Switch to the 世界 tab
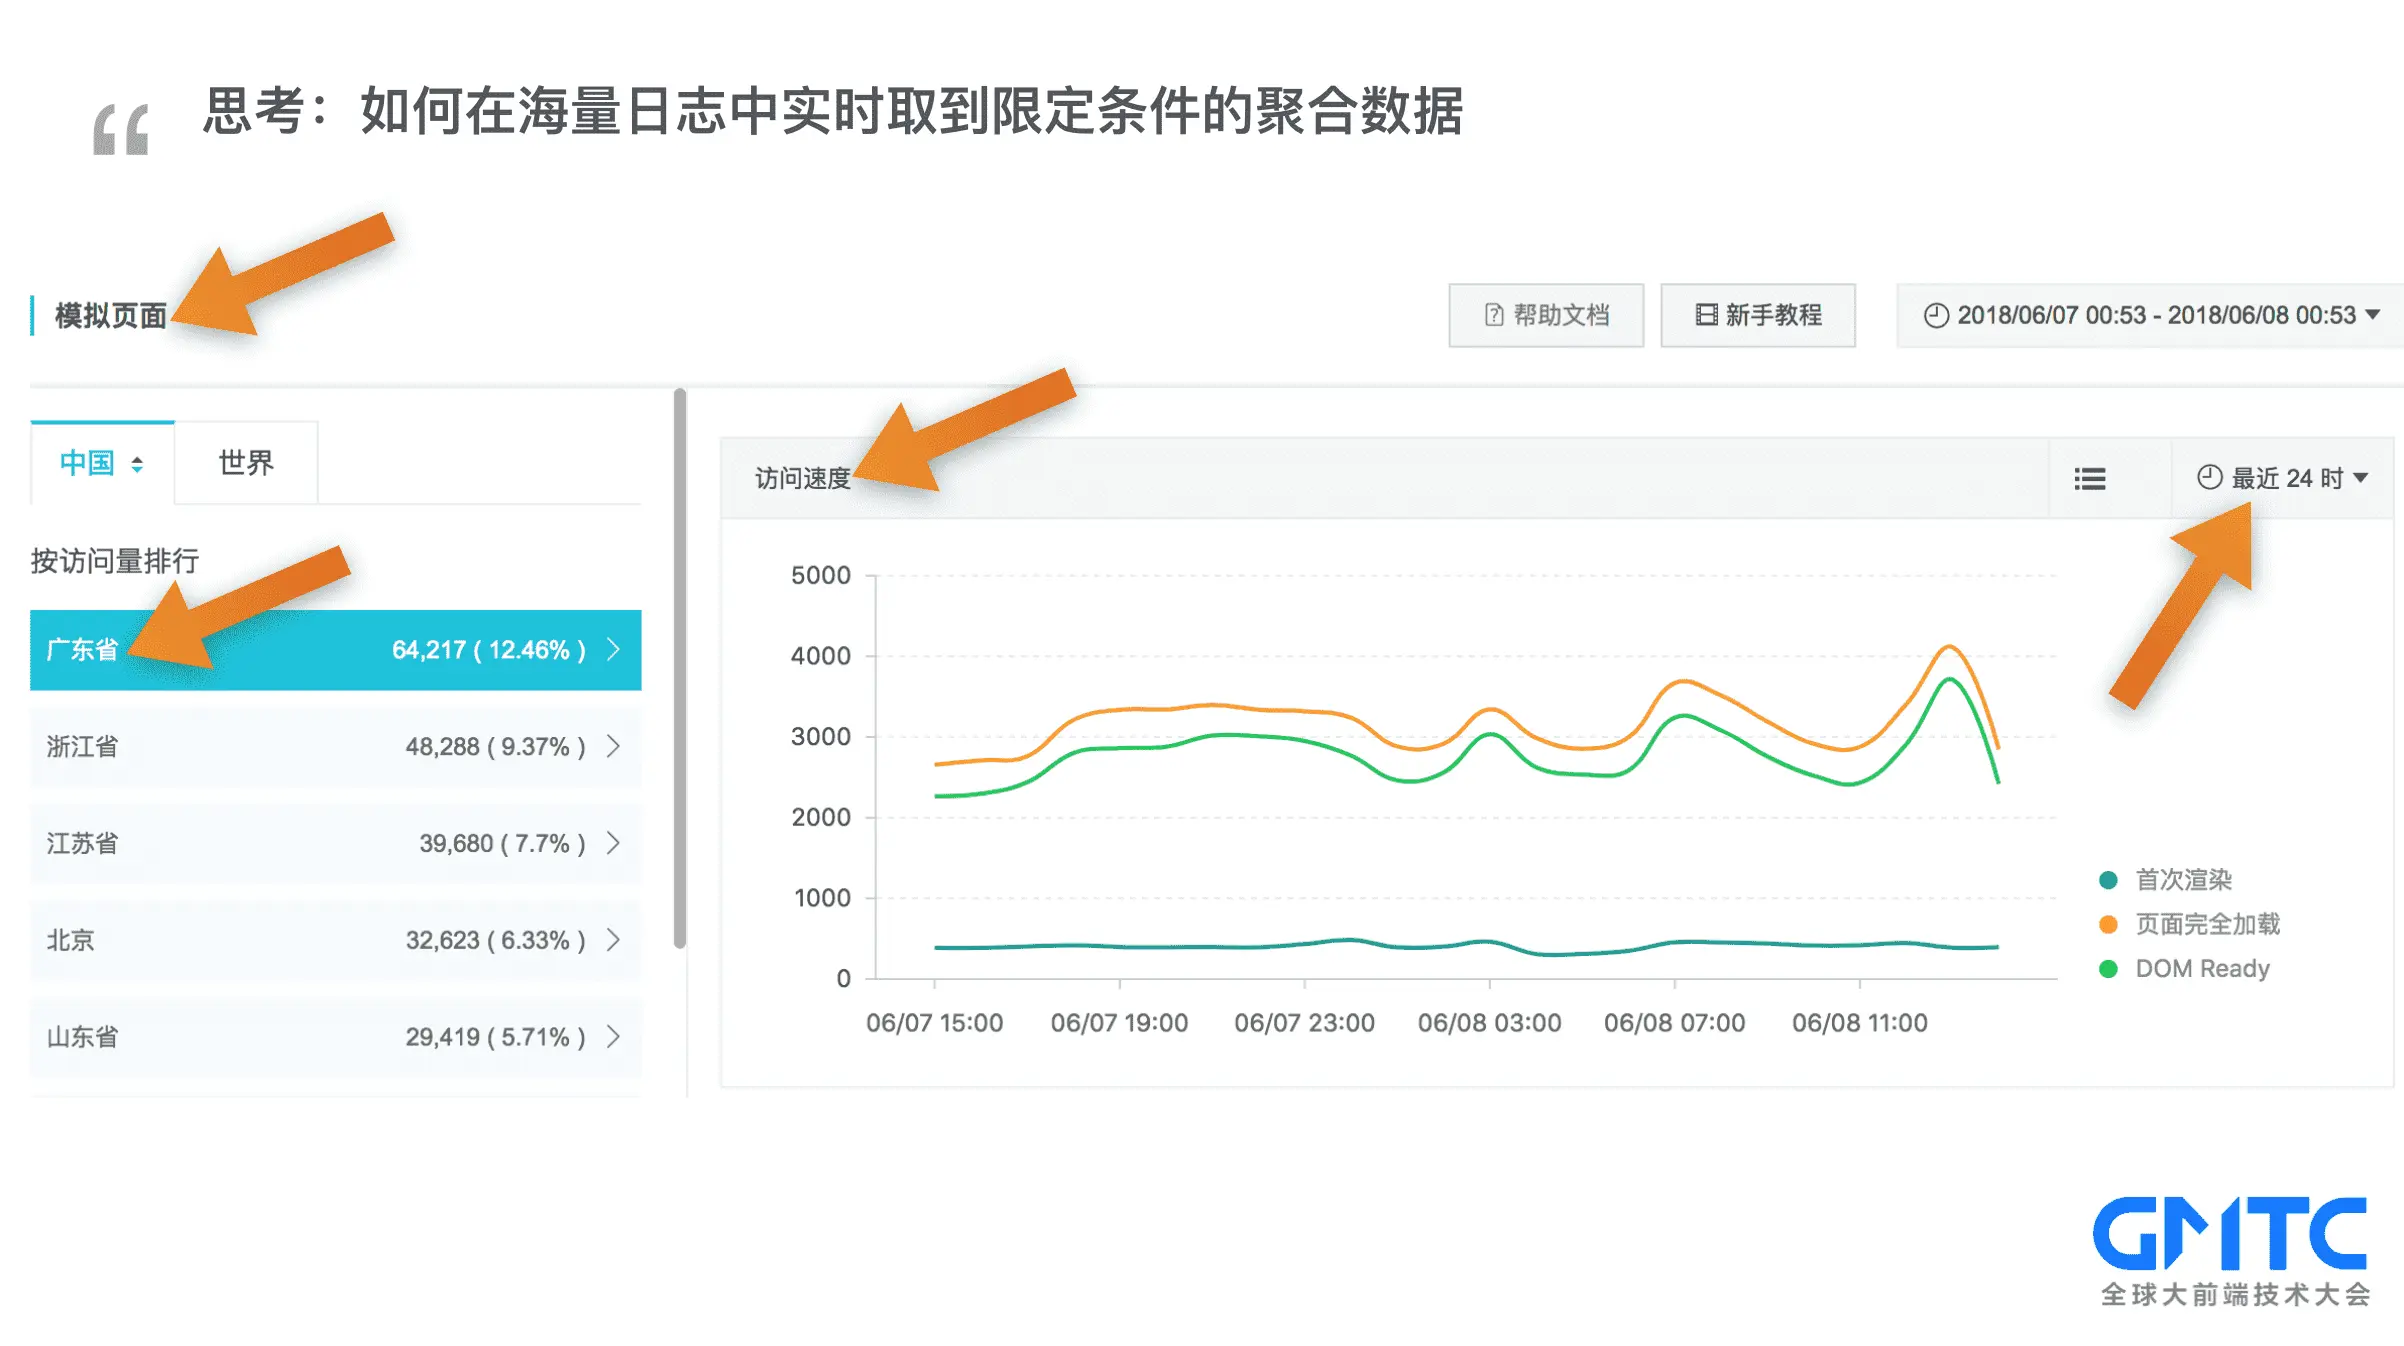The width and height of the screenshot is (2404, 1346). [x=246, y=463]
